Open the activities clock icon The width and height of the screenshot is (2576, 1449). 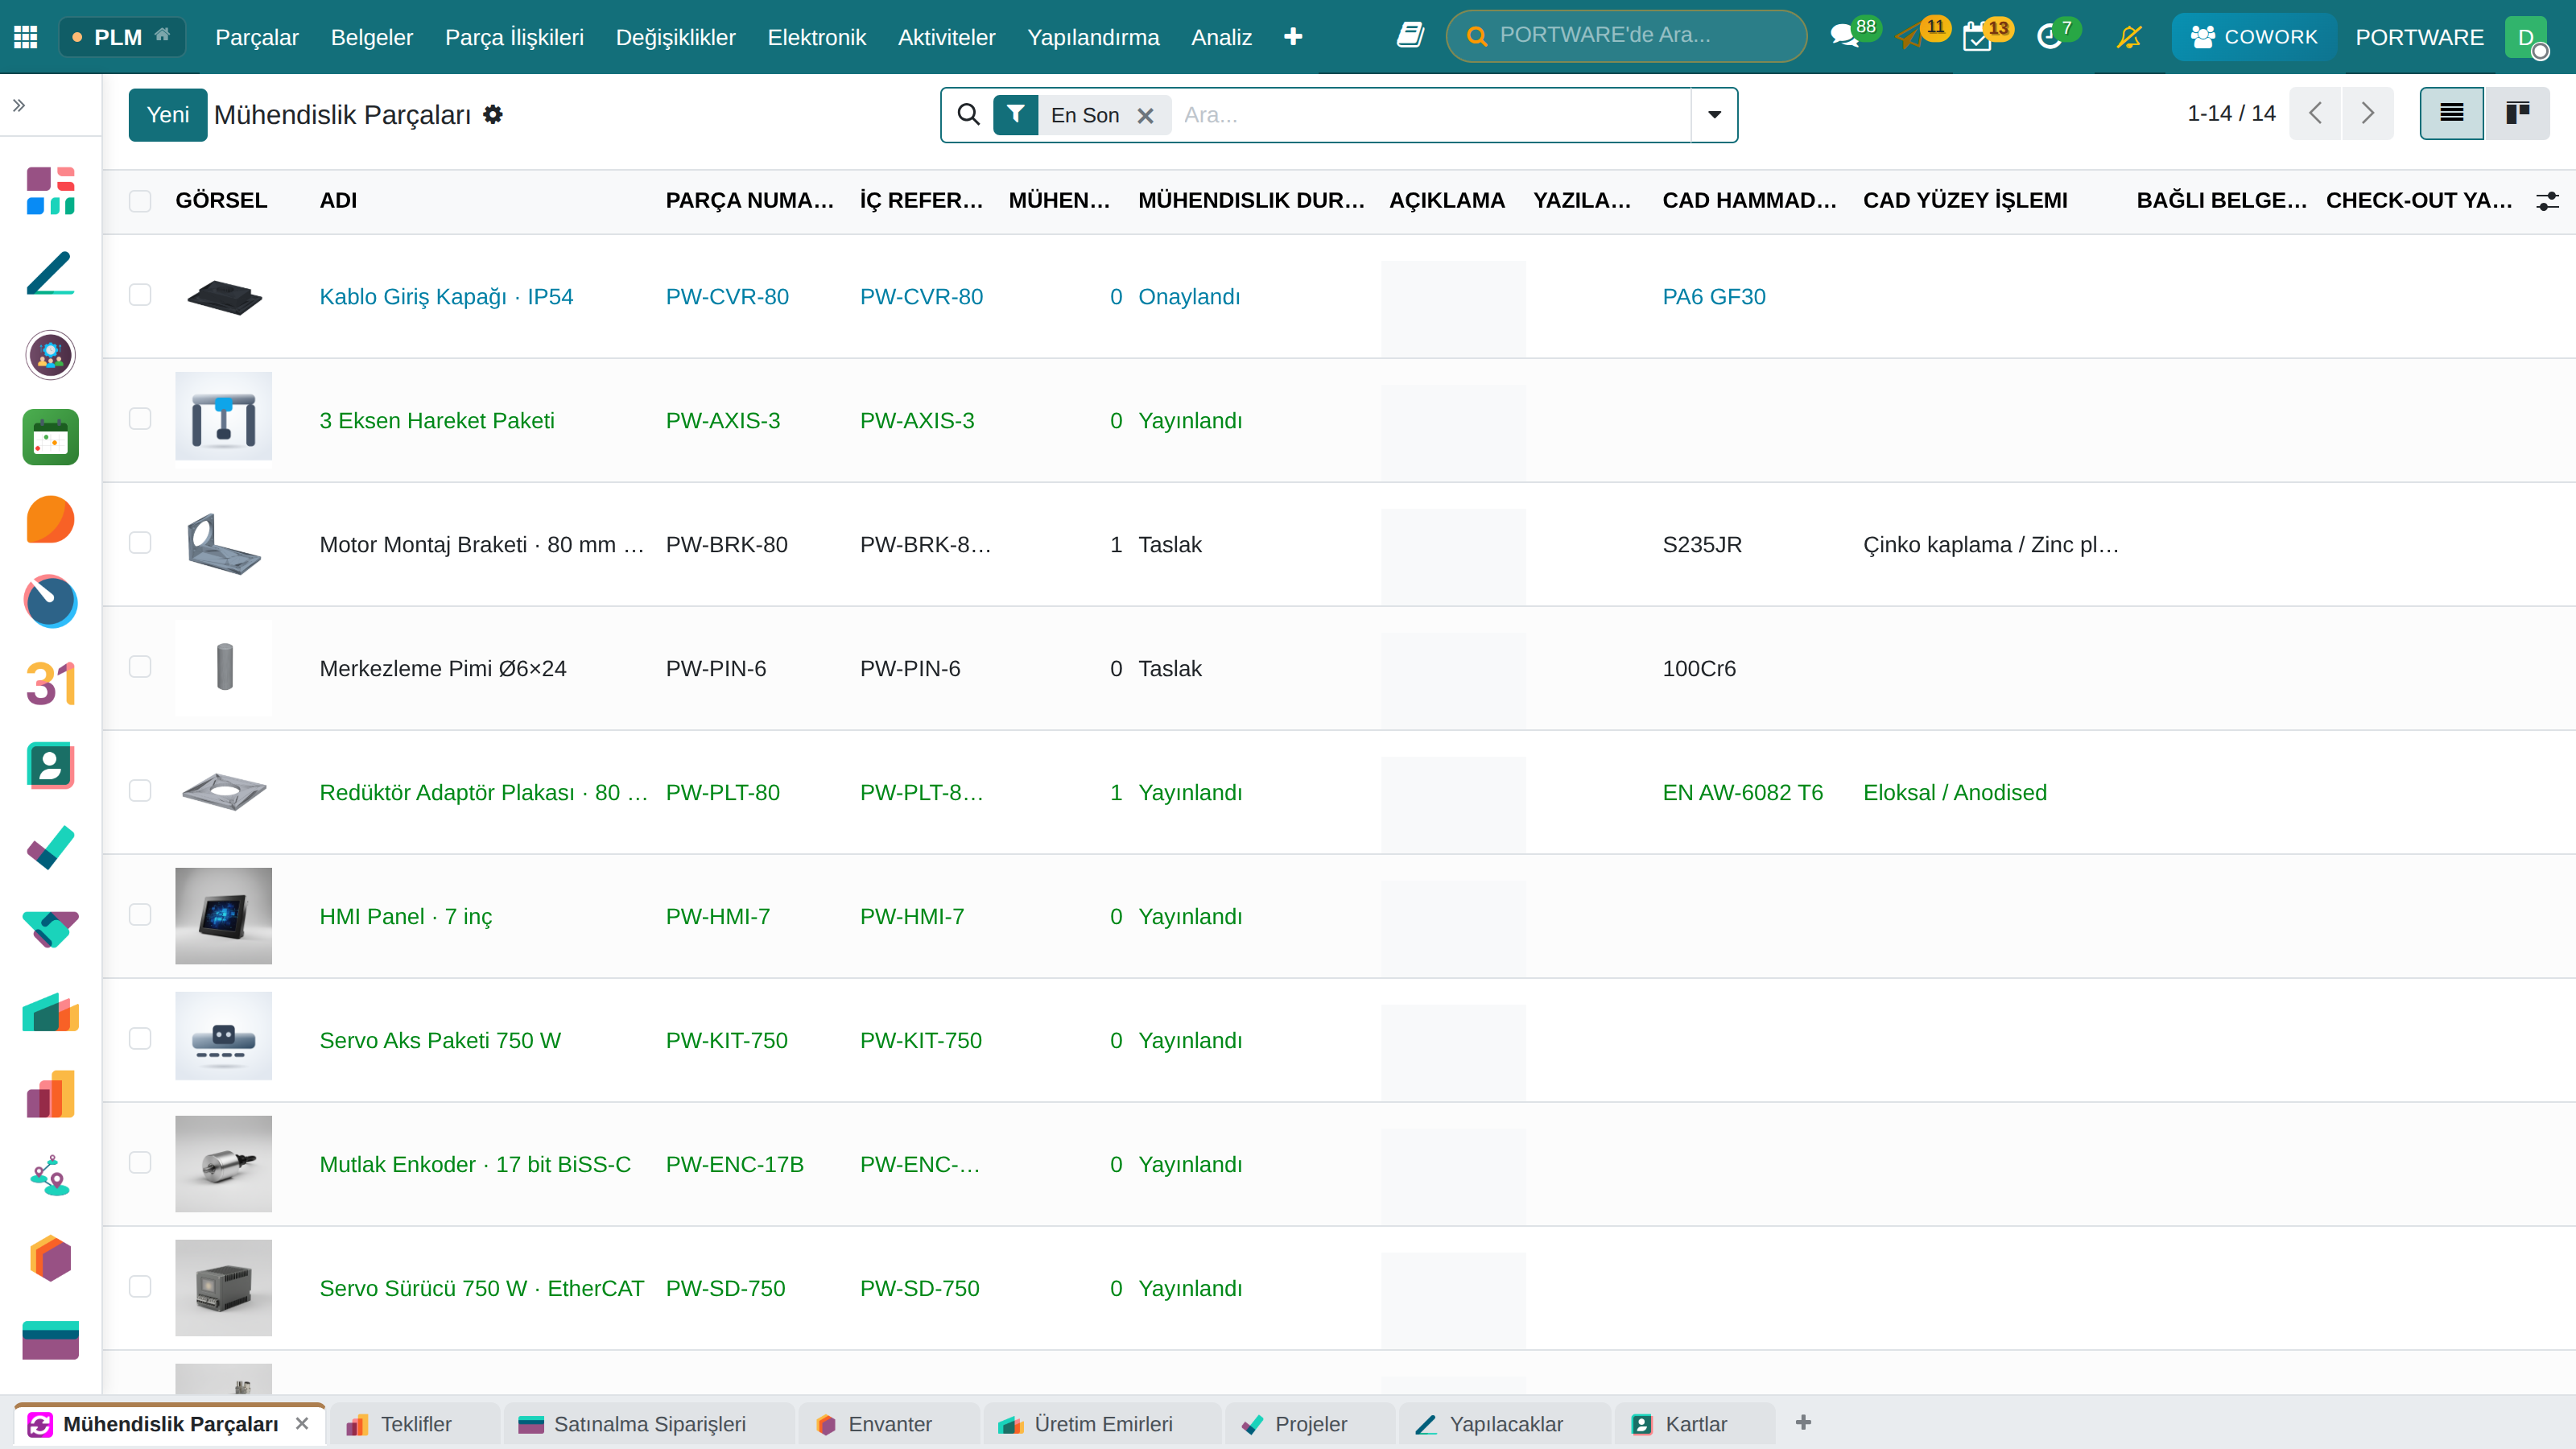click(2049, 37)
